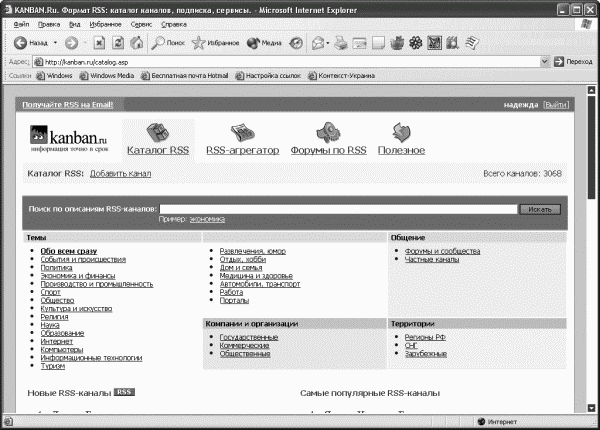Click the RSS-агрегатор navigation link

point(243,150)
